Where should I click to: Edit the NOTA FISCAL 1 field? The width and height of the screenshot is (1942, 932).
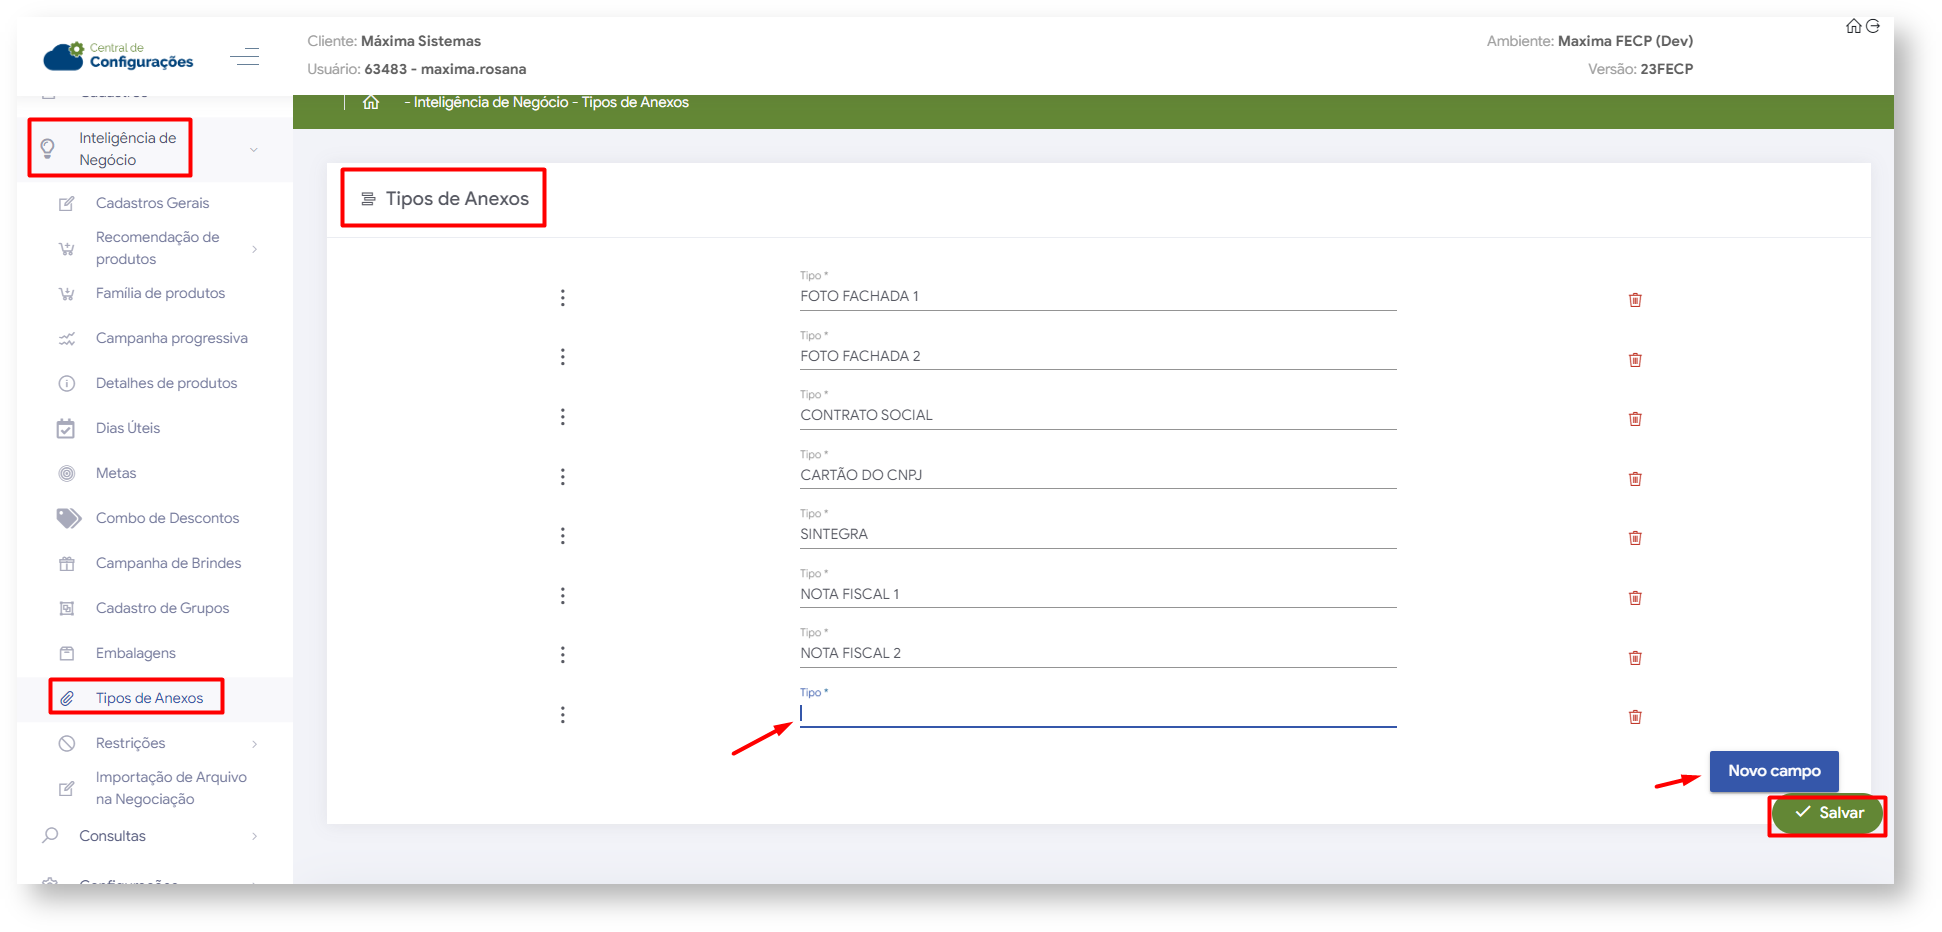[x=1098, y=595]
